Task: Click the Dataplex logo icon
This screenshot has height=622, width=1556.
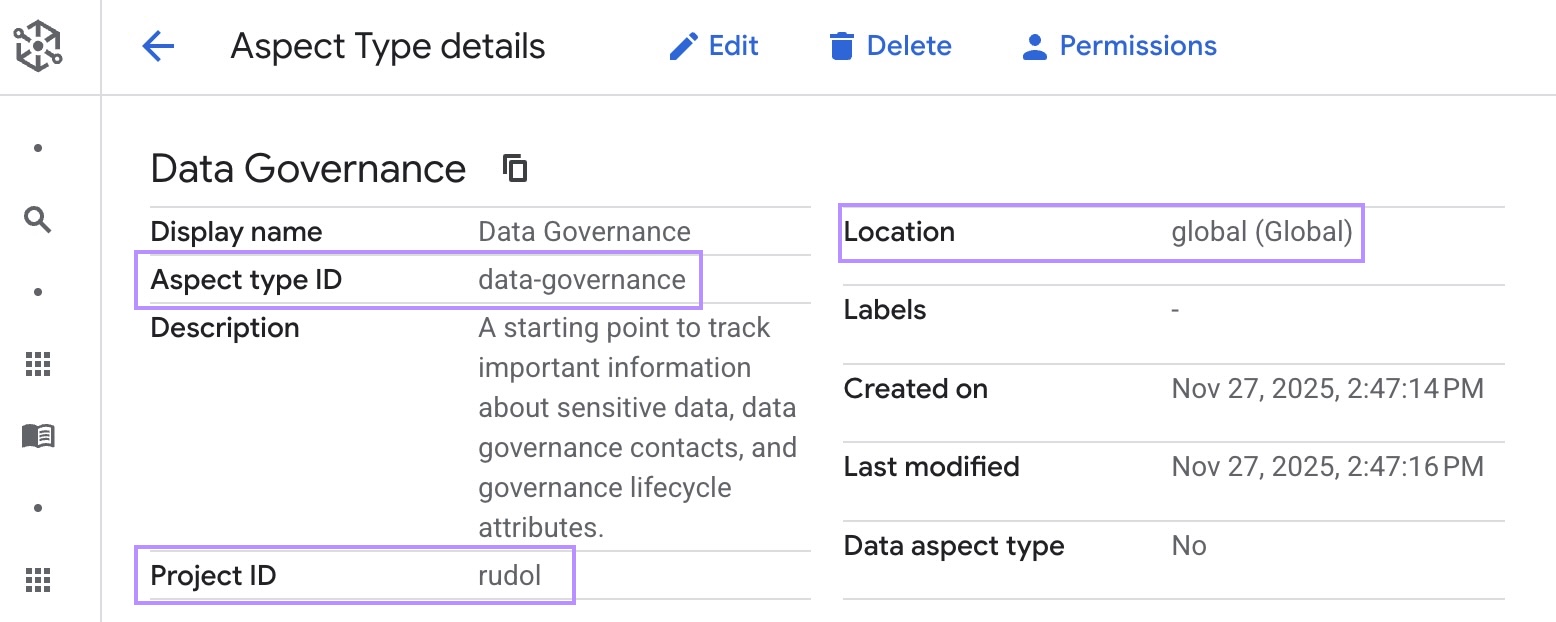Action: click(37, 46)
